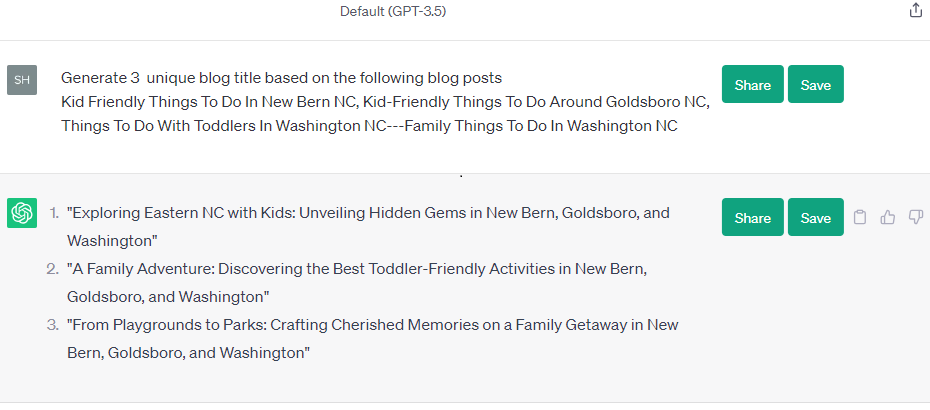Screen dimensions: 930x410
Task: Mark the response with thumbs down
Action: point(915,217)
